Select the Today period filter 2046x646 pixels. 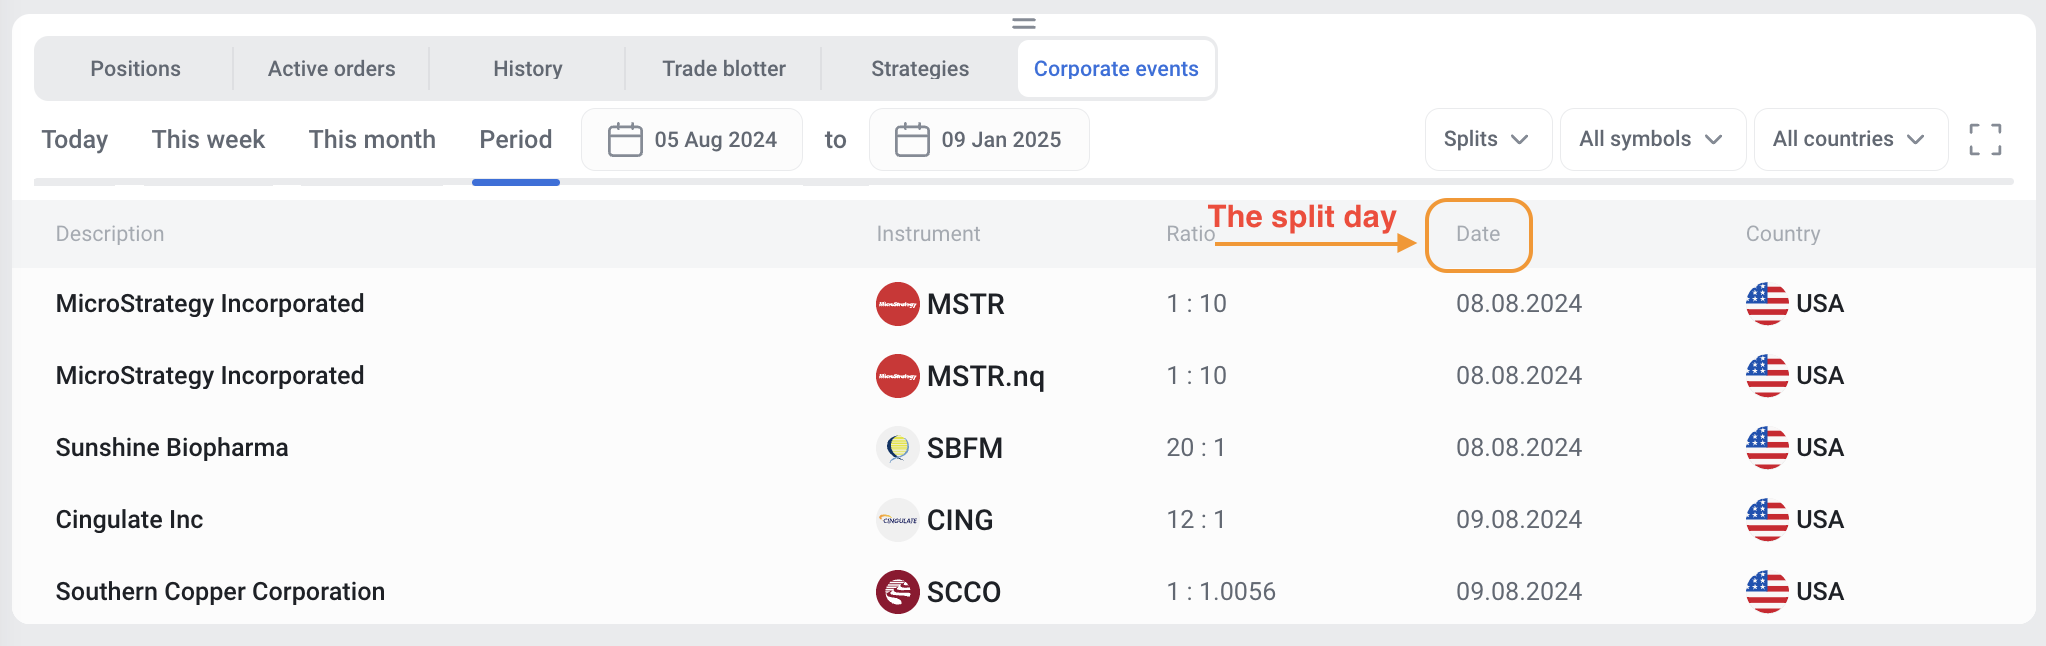[75, 139]
